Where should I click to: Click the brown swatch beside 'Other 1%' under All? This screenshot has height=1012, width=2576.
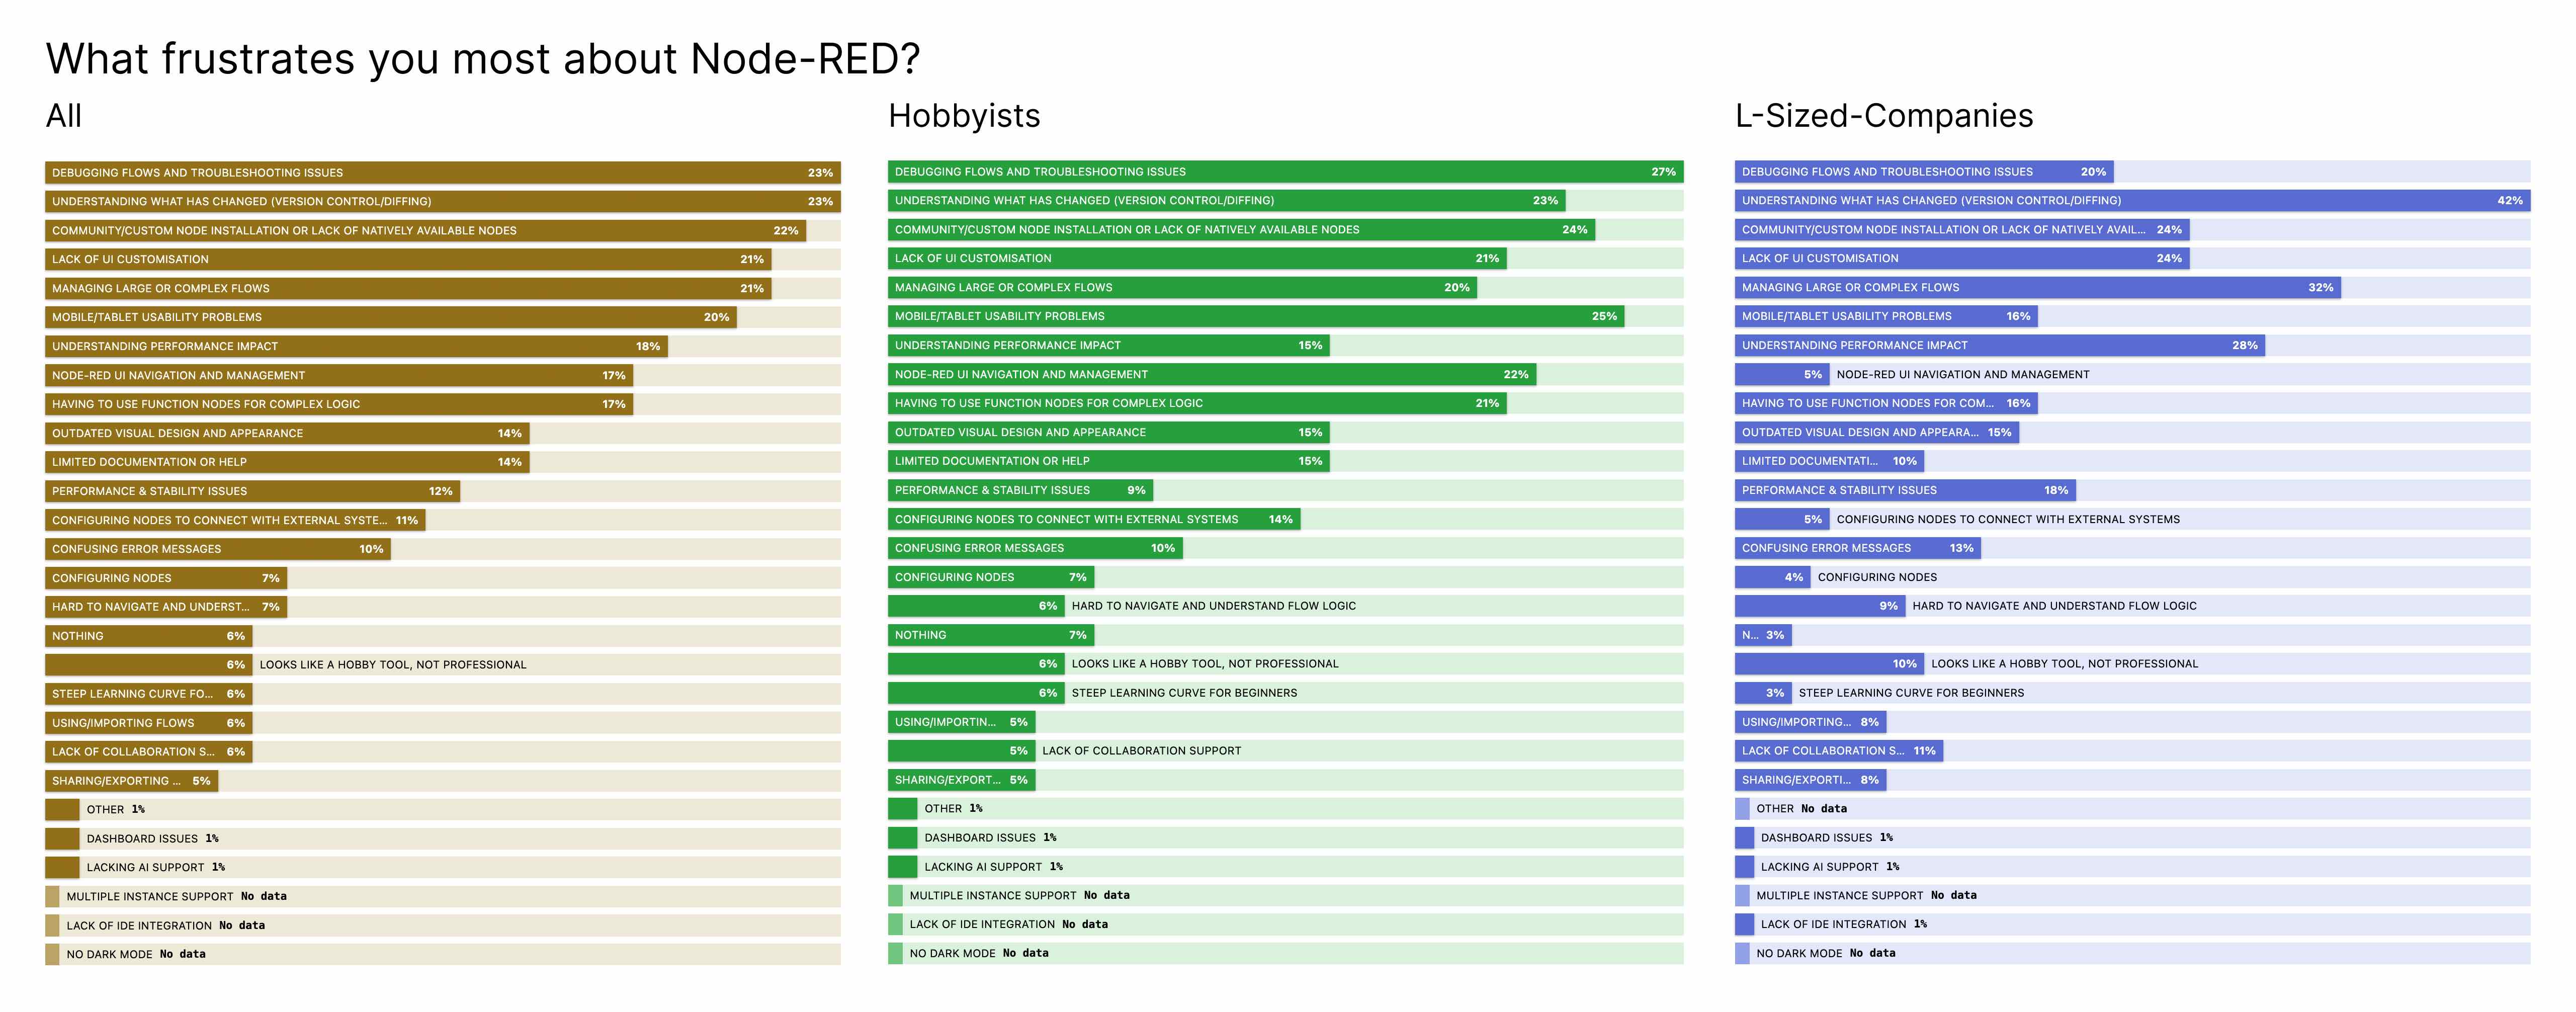tap(62, 810)
